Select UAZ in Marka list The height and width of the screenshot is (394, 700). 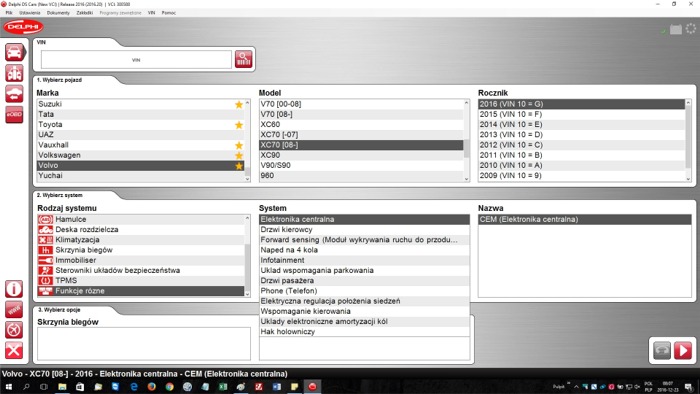pos(140,135)
